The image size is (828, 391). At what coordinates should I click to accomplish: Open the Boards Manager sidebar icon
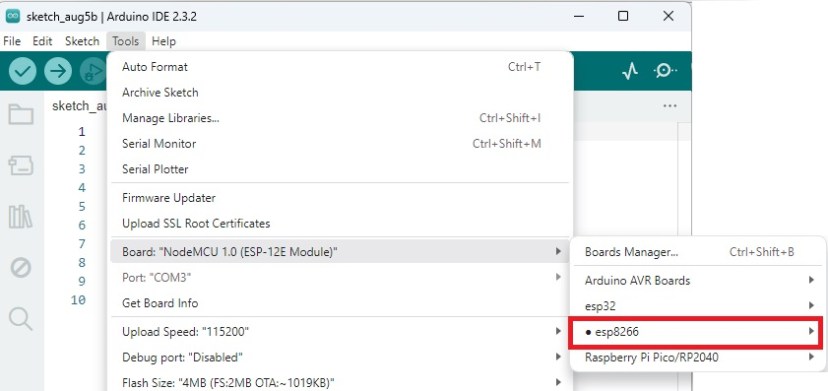(21, 165)
